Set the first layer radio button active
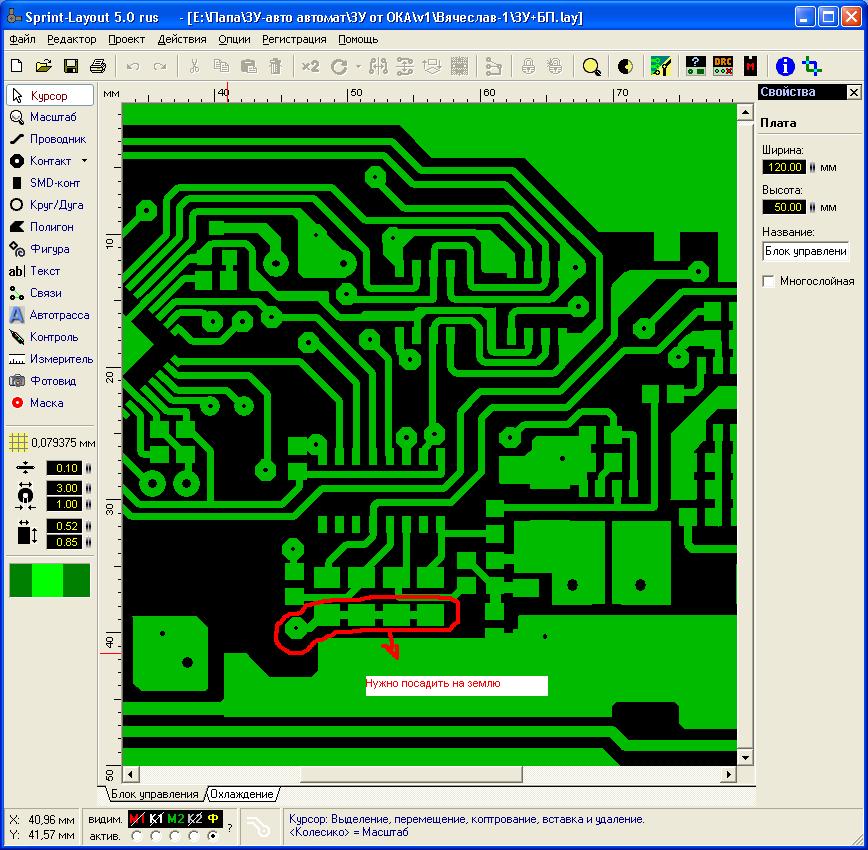The height and width of the screenshot is (850, 868). 137,835
